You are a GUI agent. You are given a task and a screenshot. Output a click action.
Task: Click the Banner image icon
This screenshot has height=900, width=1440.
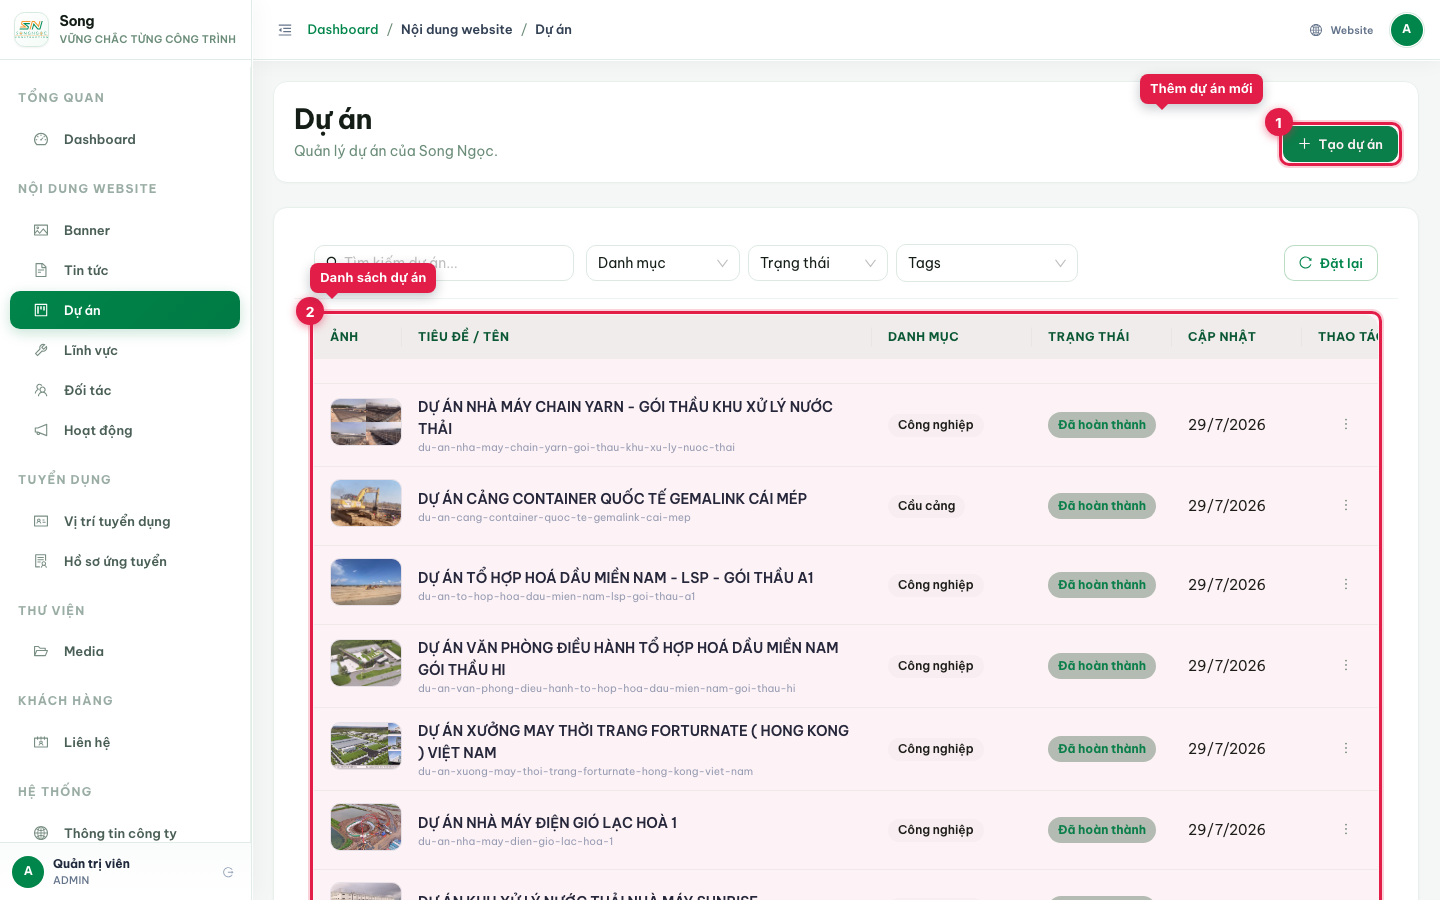click(x=41, y=231)
